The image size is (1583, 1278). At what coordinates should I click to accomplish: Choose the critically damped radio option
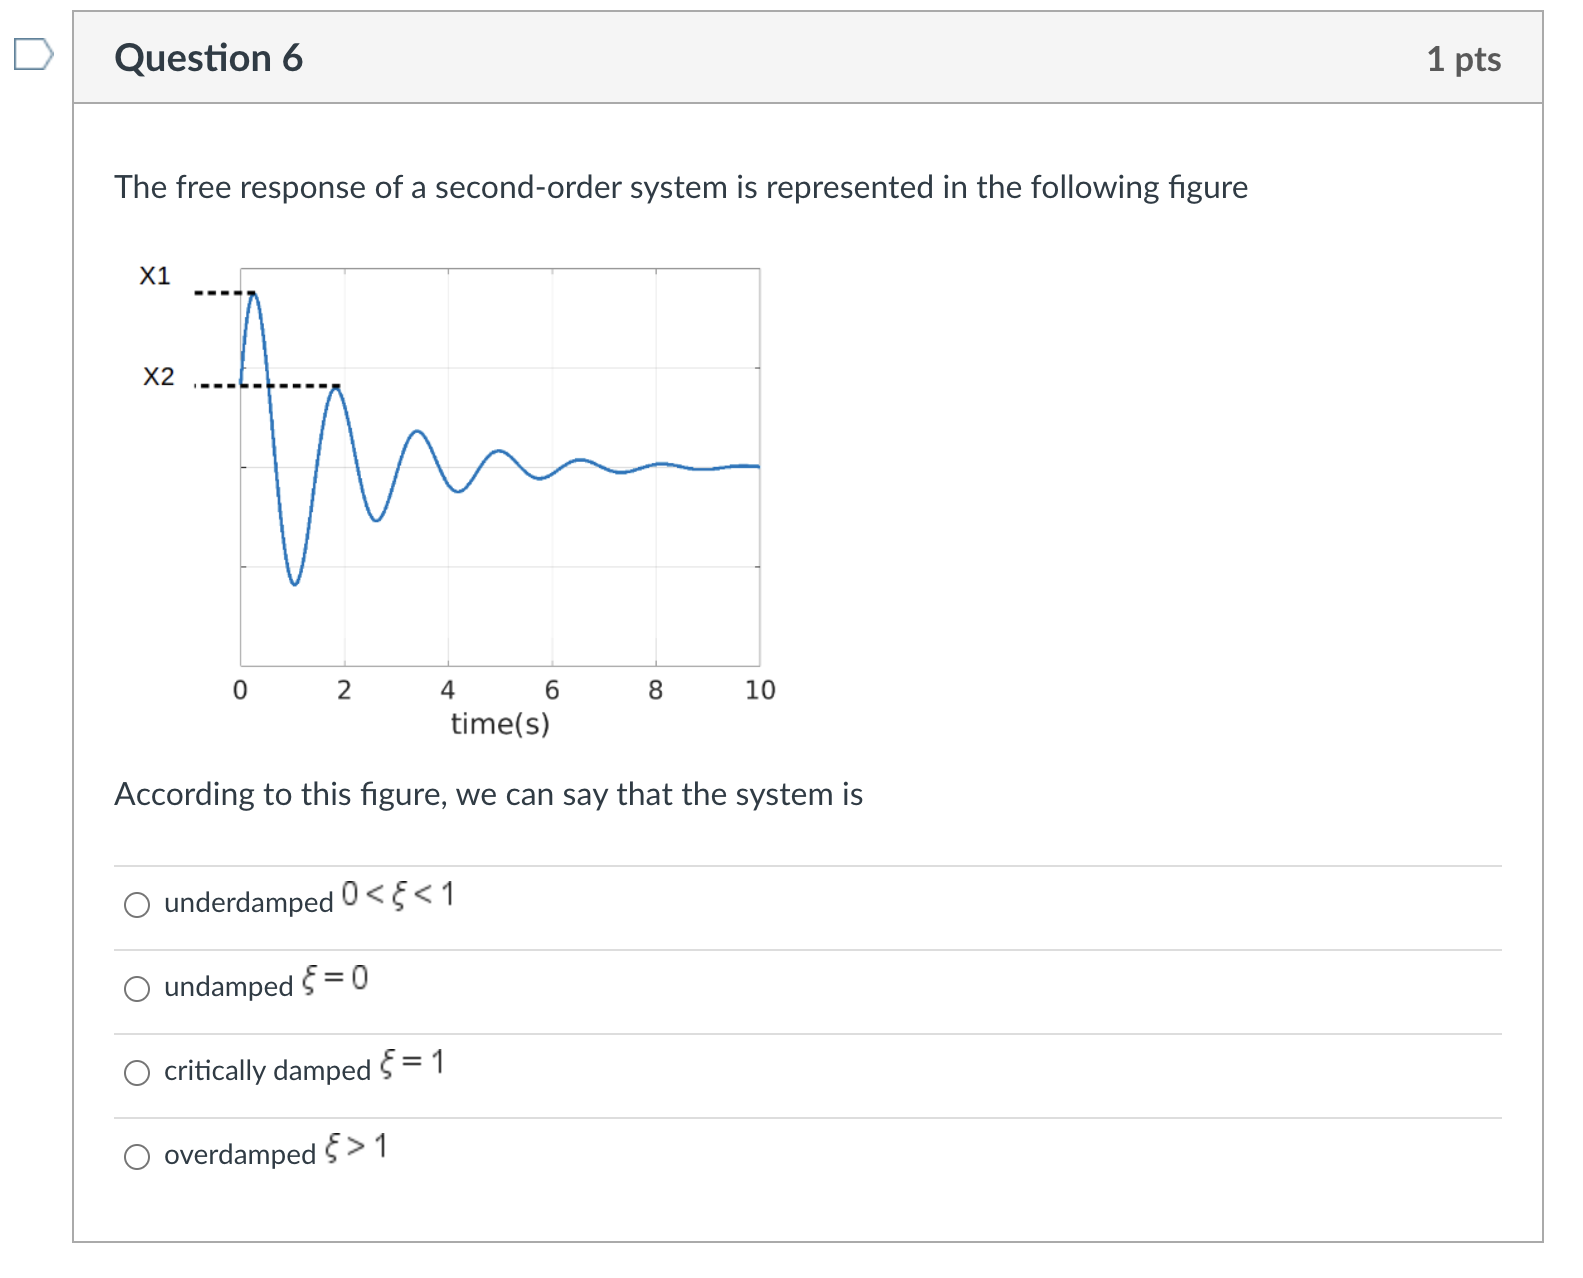pyautogui.click(x=137, y=1073)
